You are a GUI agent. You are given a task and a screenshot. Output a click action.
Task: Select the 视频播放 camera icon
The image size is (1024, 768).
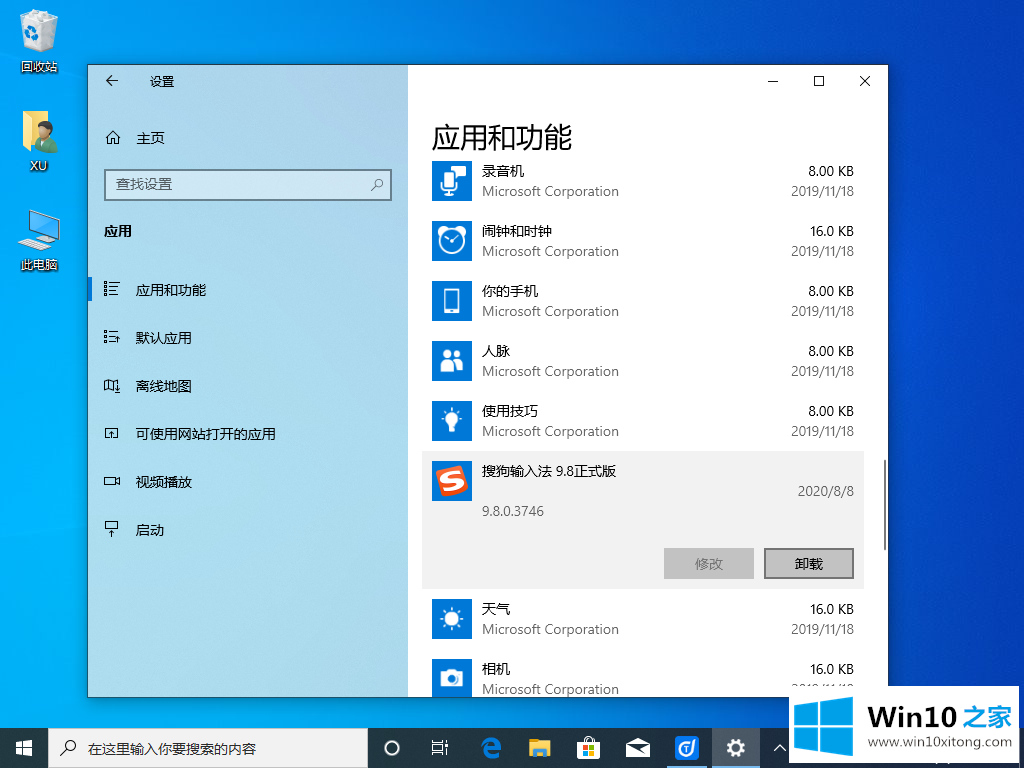(x=112, y=481)
